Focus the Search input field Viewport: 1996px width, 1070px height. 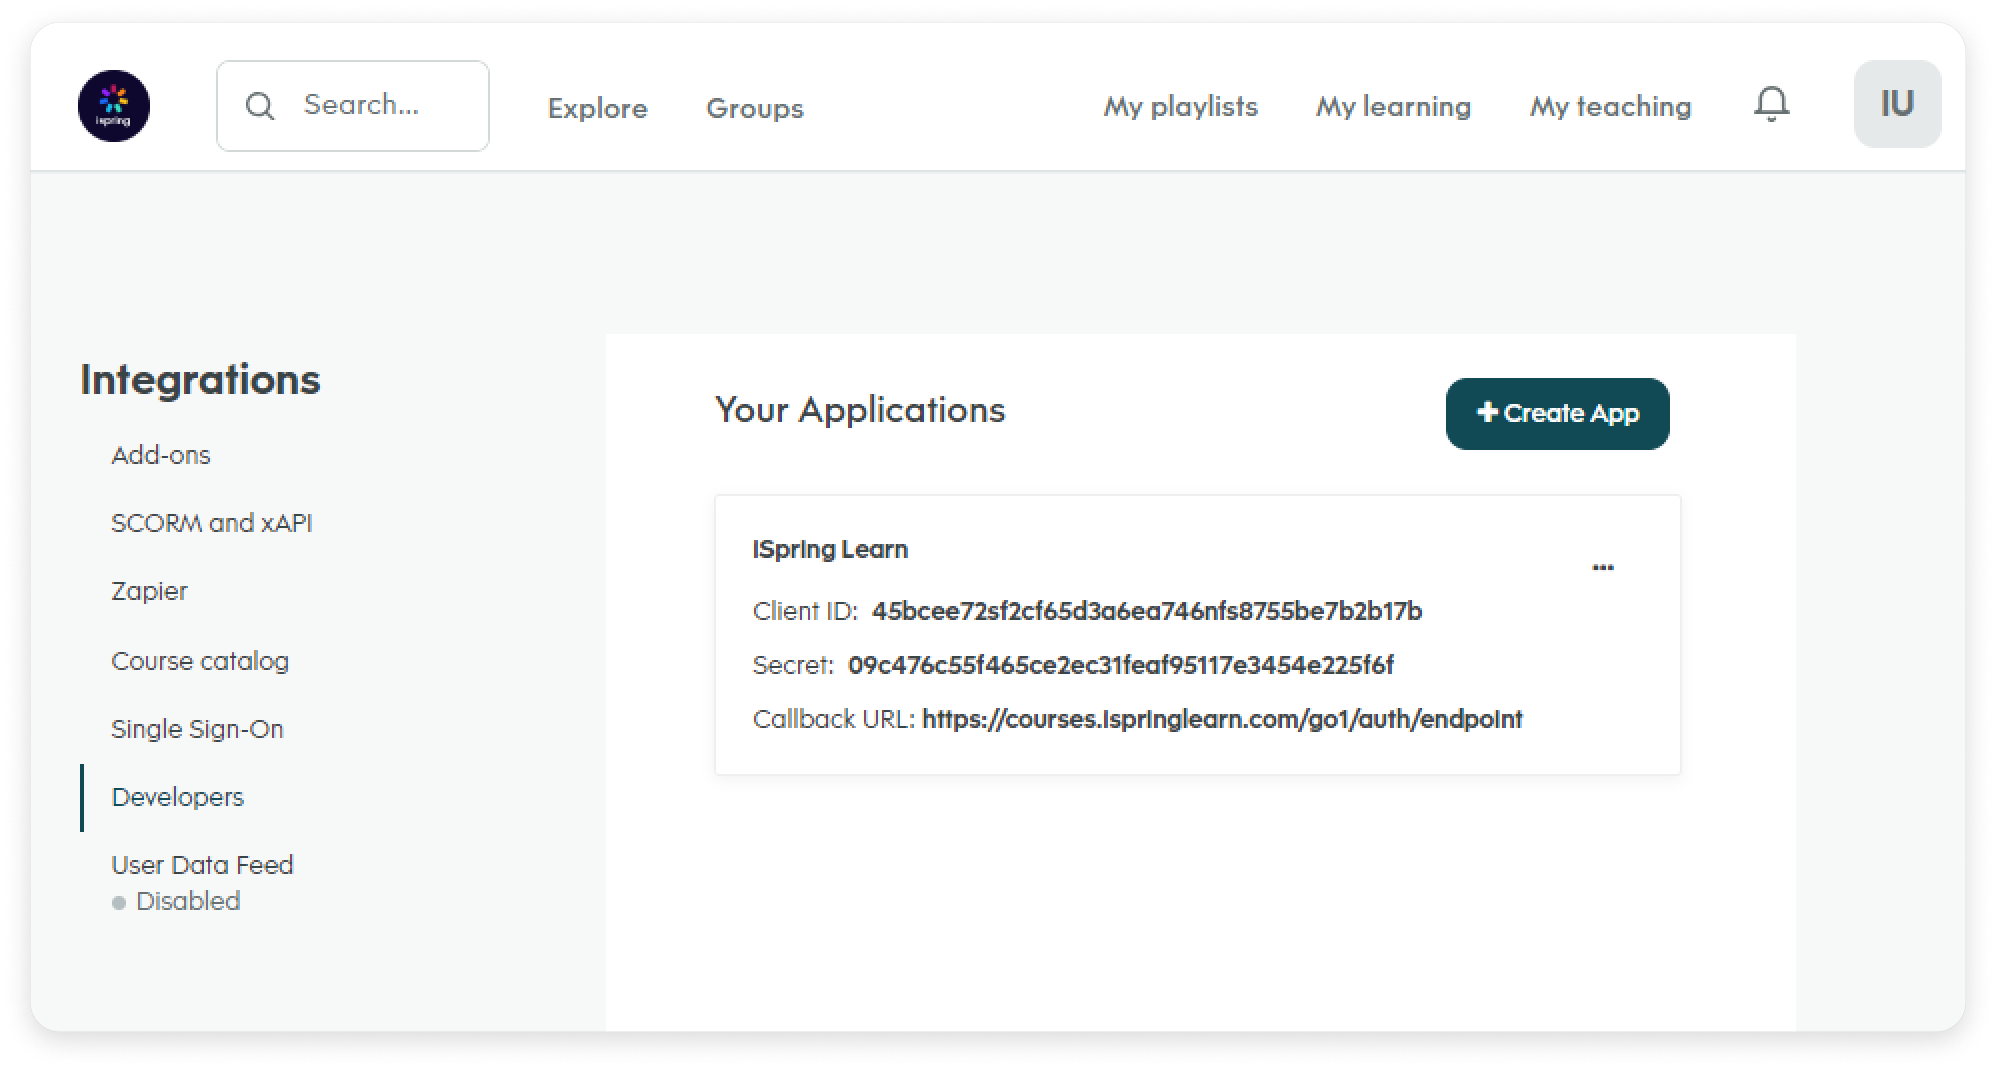[x=353, y=106]
